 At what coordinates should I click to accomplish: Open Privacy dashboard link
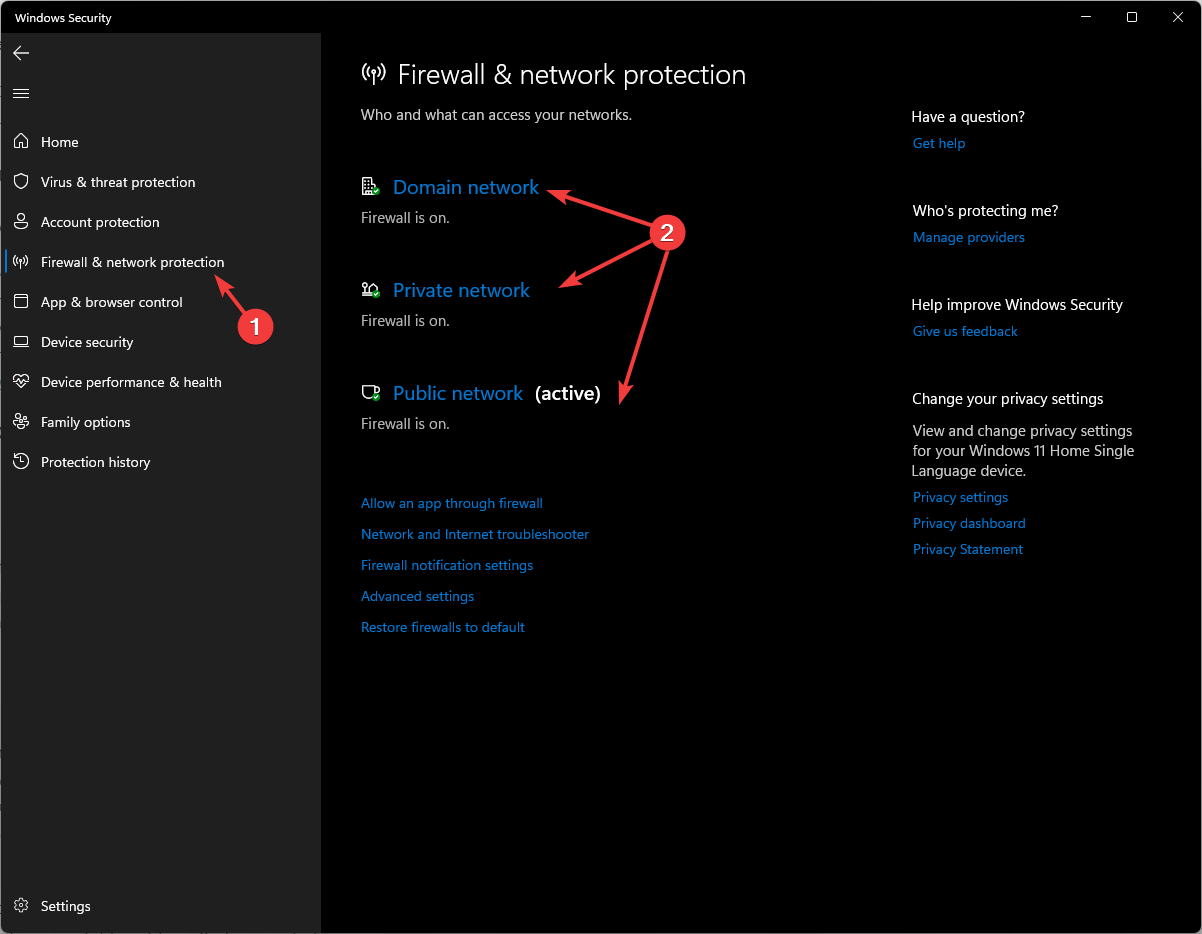(969, 523)
